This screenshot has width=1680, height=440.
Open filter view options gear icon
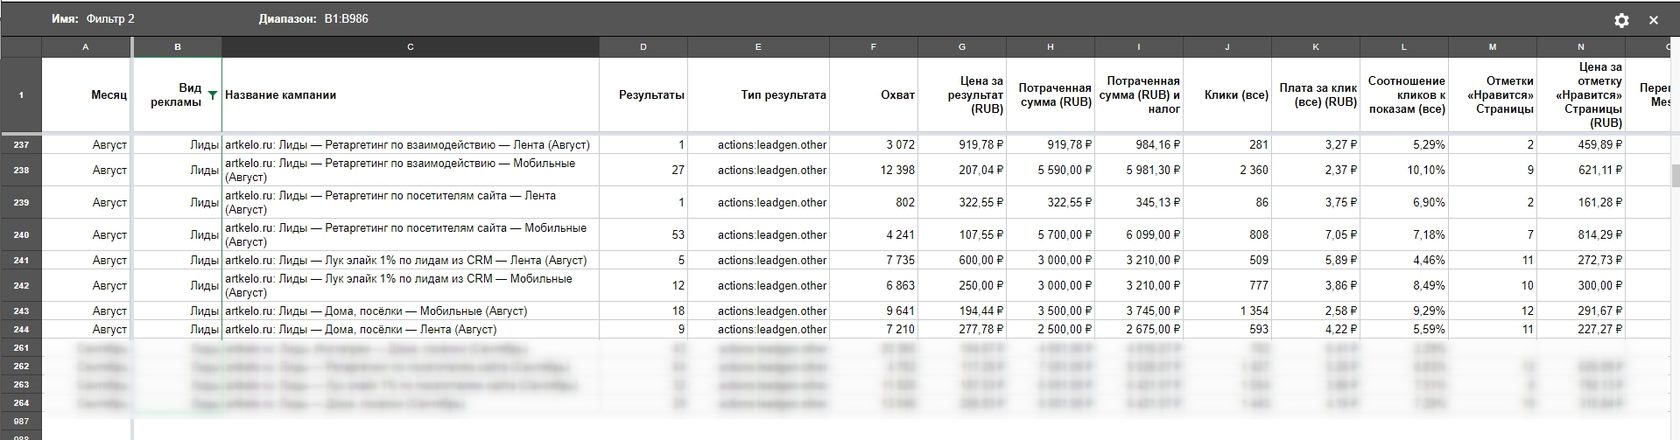coord(1621,20)
